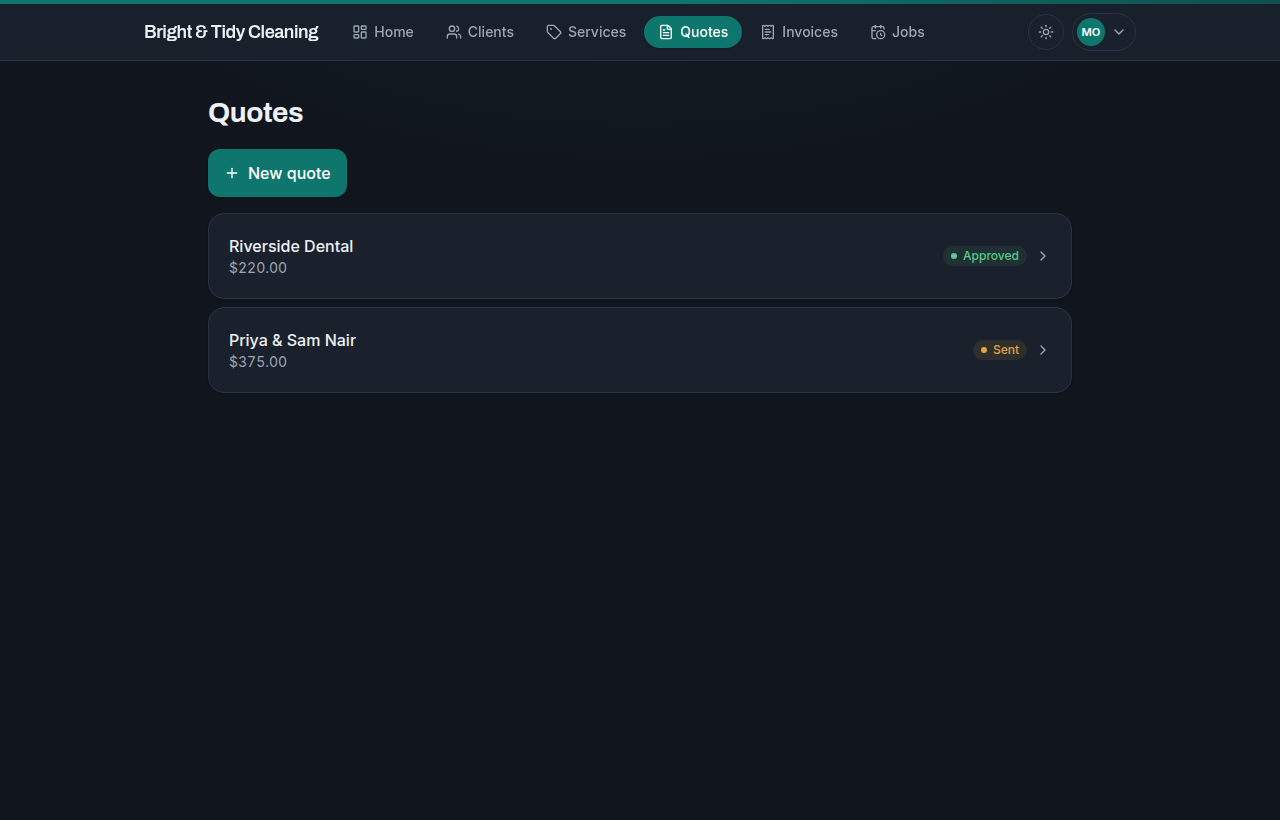Select the Quotes tab
The height and width of the screenshot is (820, 1280).
pyautogui.click(x=693, y=32)
